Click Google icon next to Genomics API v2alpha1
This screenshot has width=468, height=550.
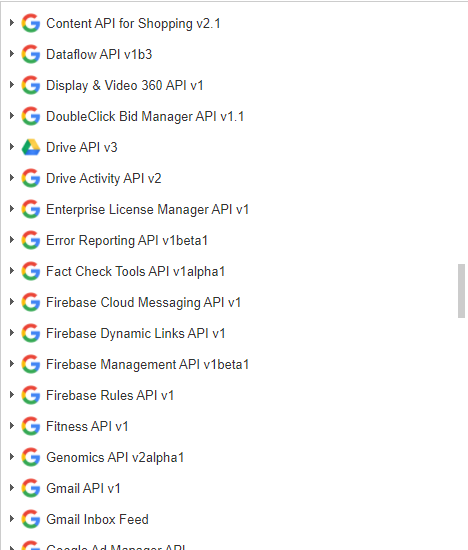[x=31, y=457]
